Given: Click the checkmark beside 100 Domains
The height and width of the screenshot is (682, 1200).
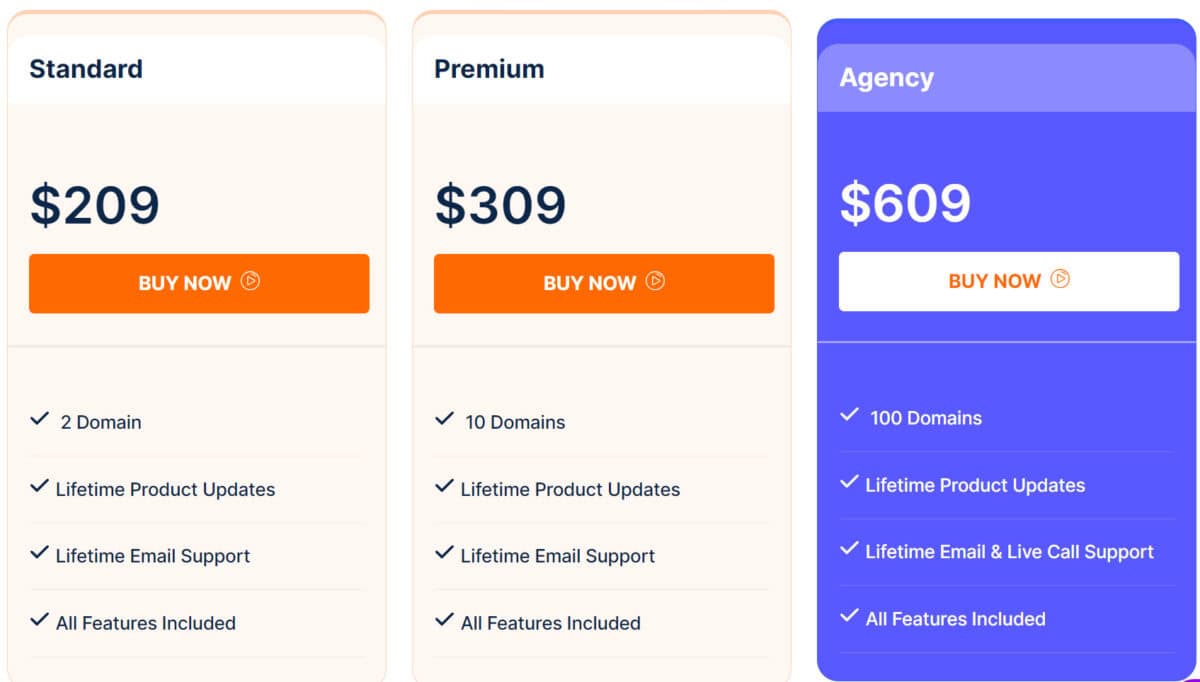Looking at the screenshot, I should [x=849, y=415].
